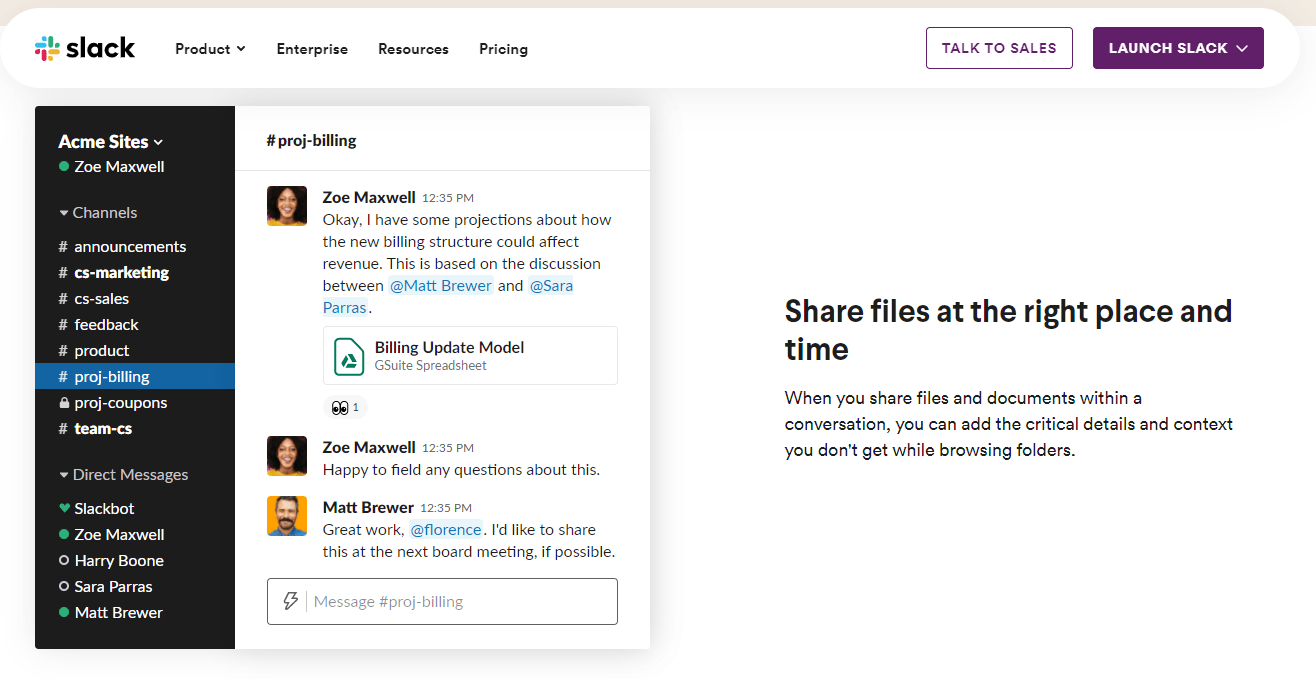Viewport: 1316px width, 679px height.
Task: Expand the Acme Sites workspace menu
Action: pyautogui.click(x=111, y=142)
